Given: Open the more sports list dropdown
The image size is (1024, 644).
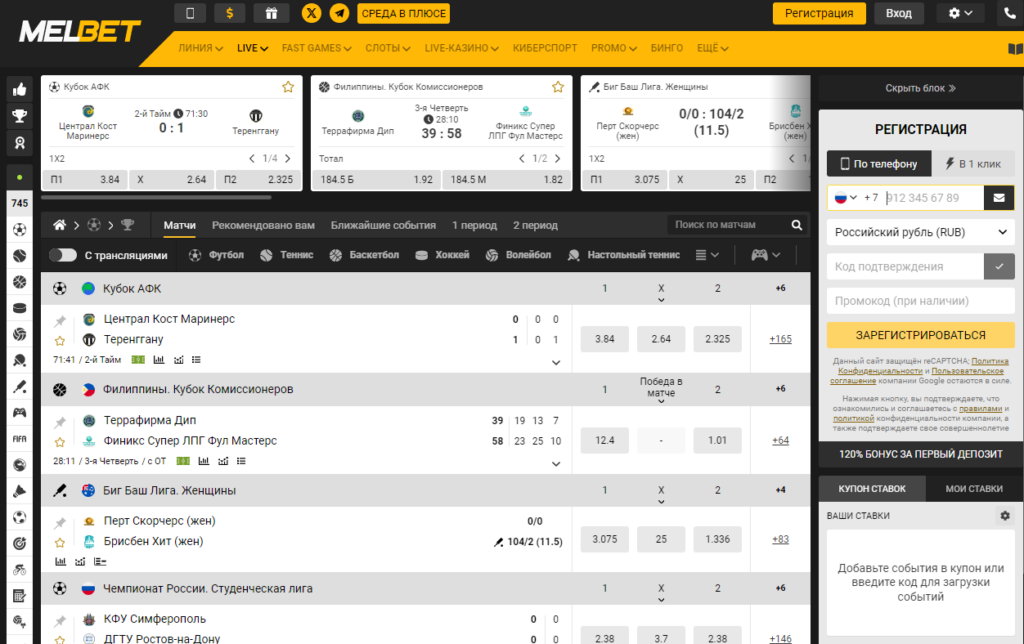Looking at the screenshot, I should [707, 255].
